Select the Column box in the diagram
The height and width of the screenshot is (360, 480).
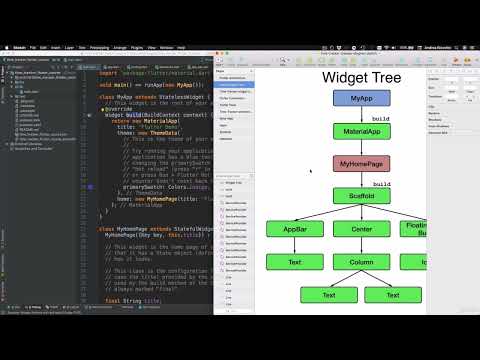(362, 262)
